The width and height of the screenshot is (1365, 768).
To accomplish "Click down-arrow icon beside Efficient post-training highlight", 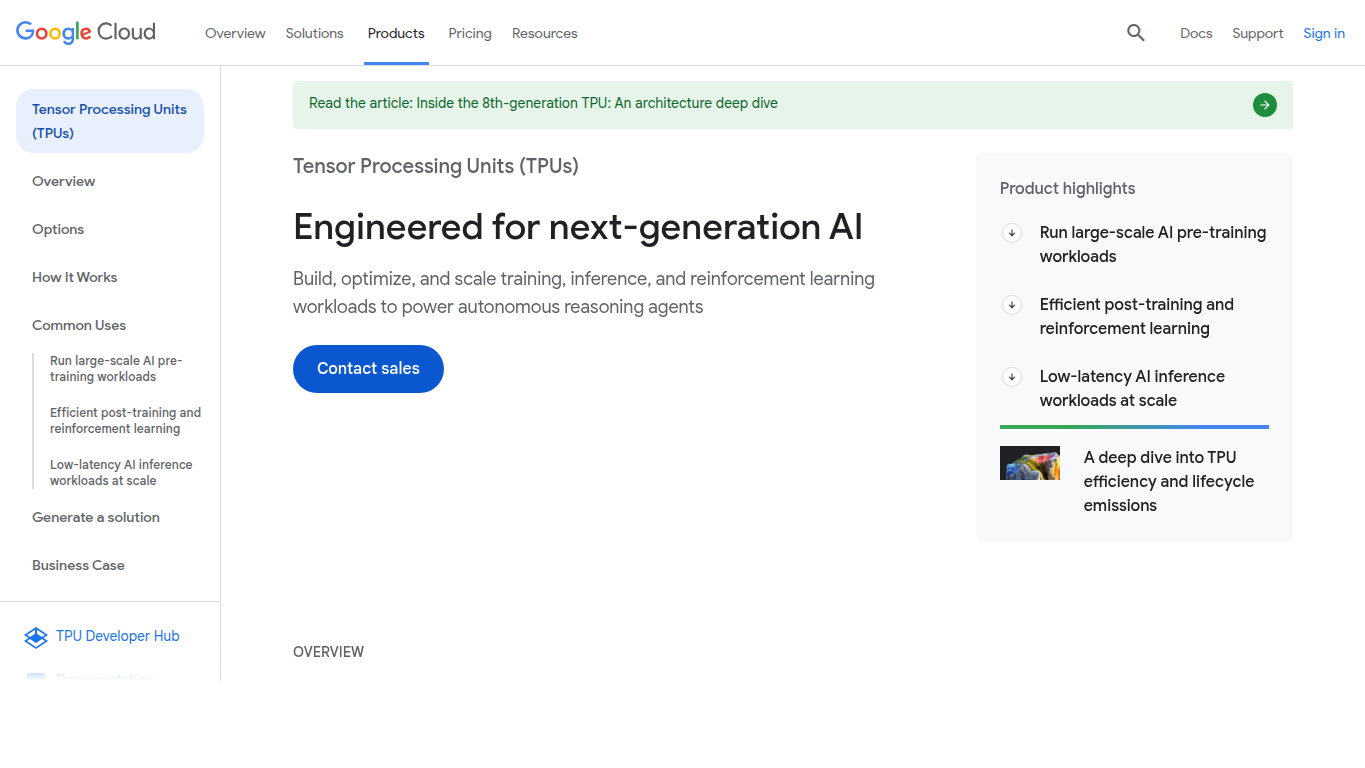I will coord(1012,305).
